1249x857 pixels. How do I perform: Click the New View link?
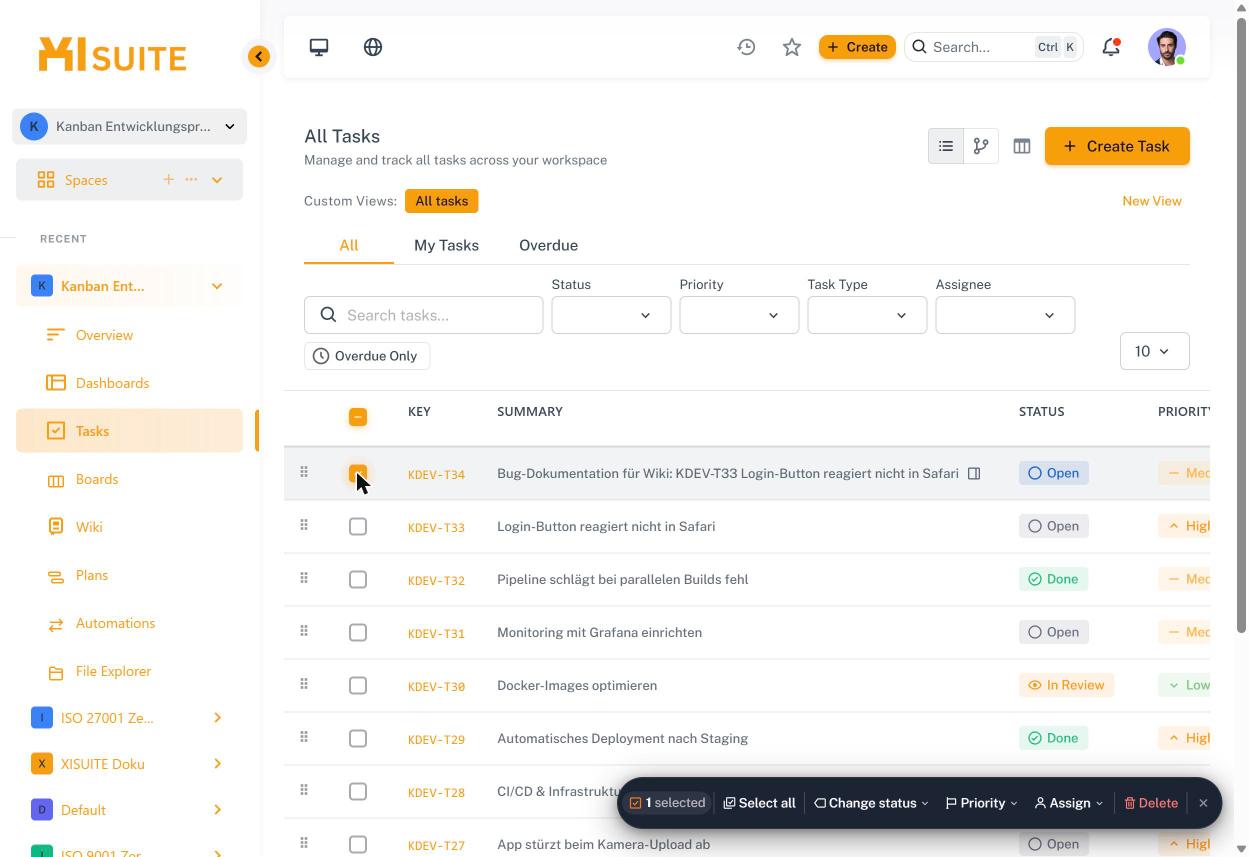coord(1152,201)
